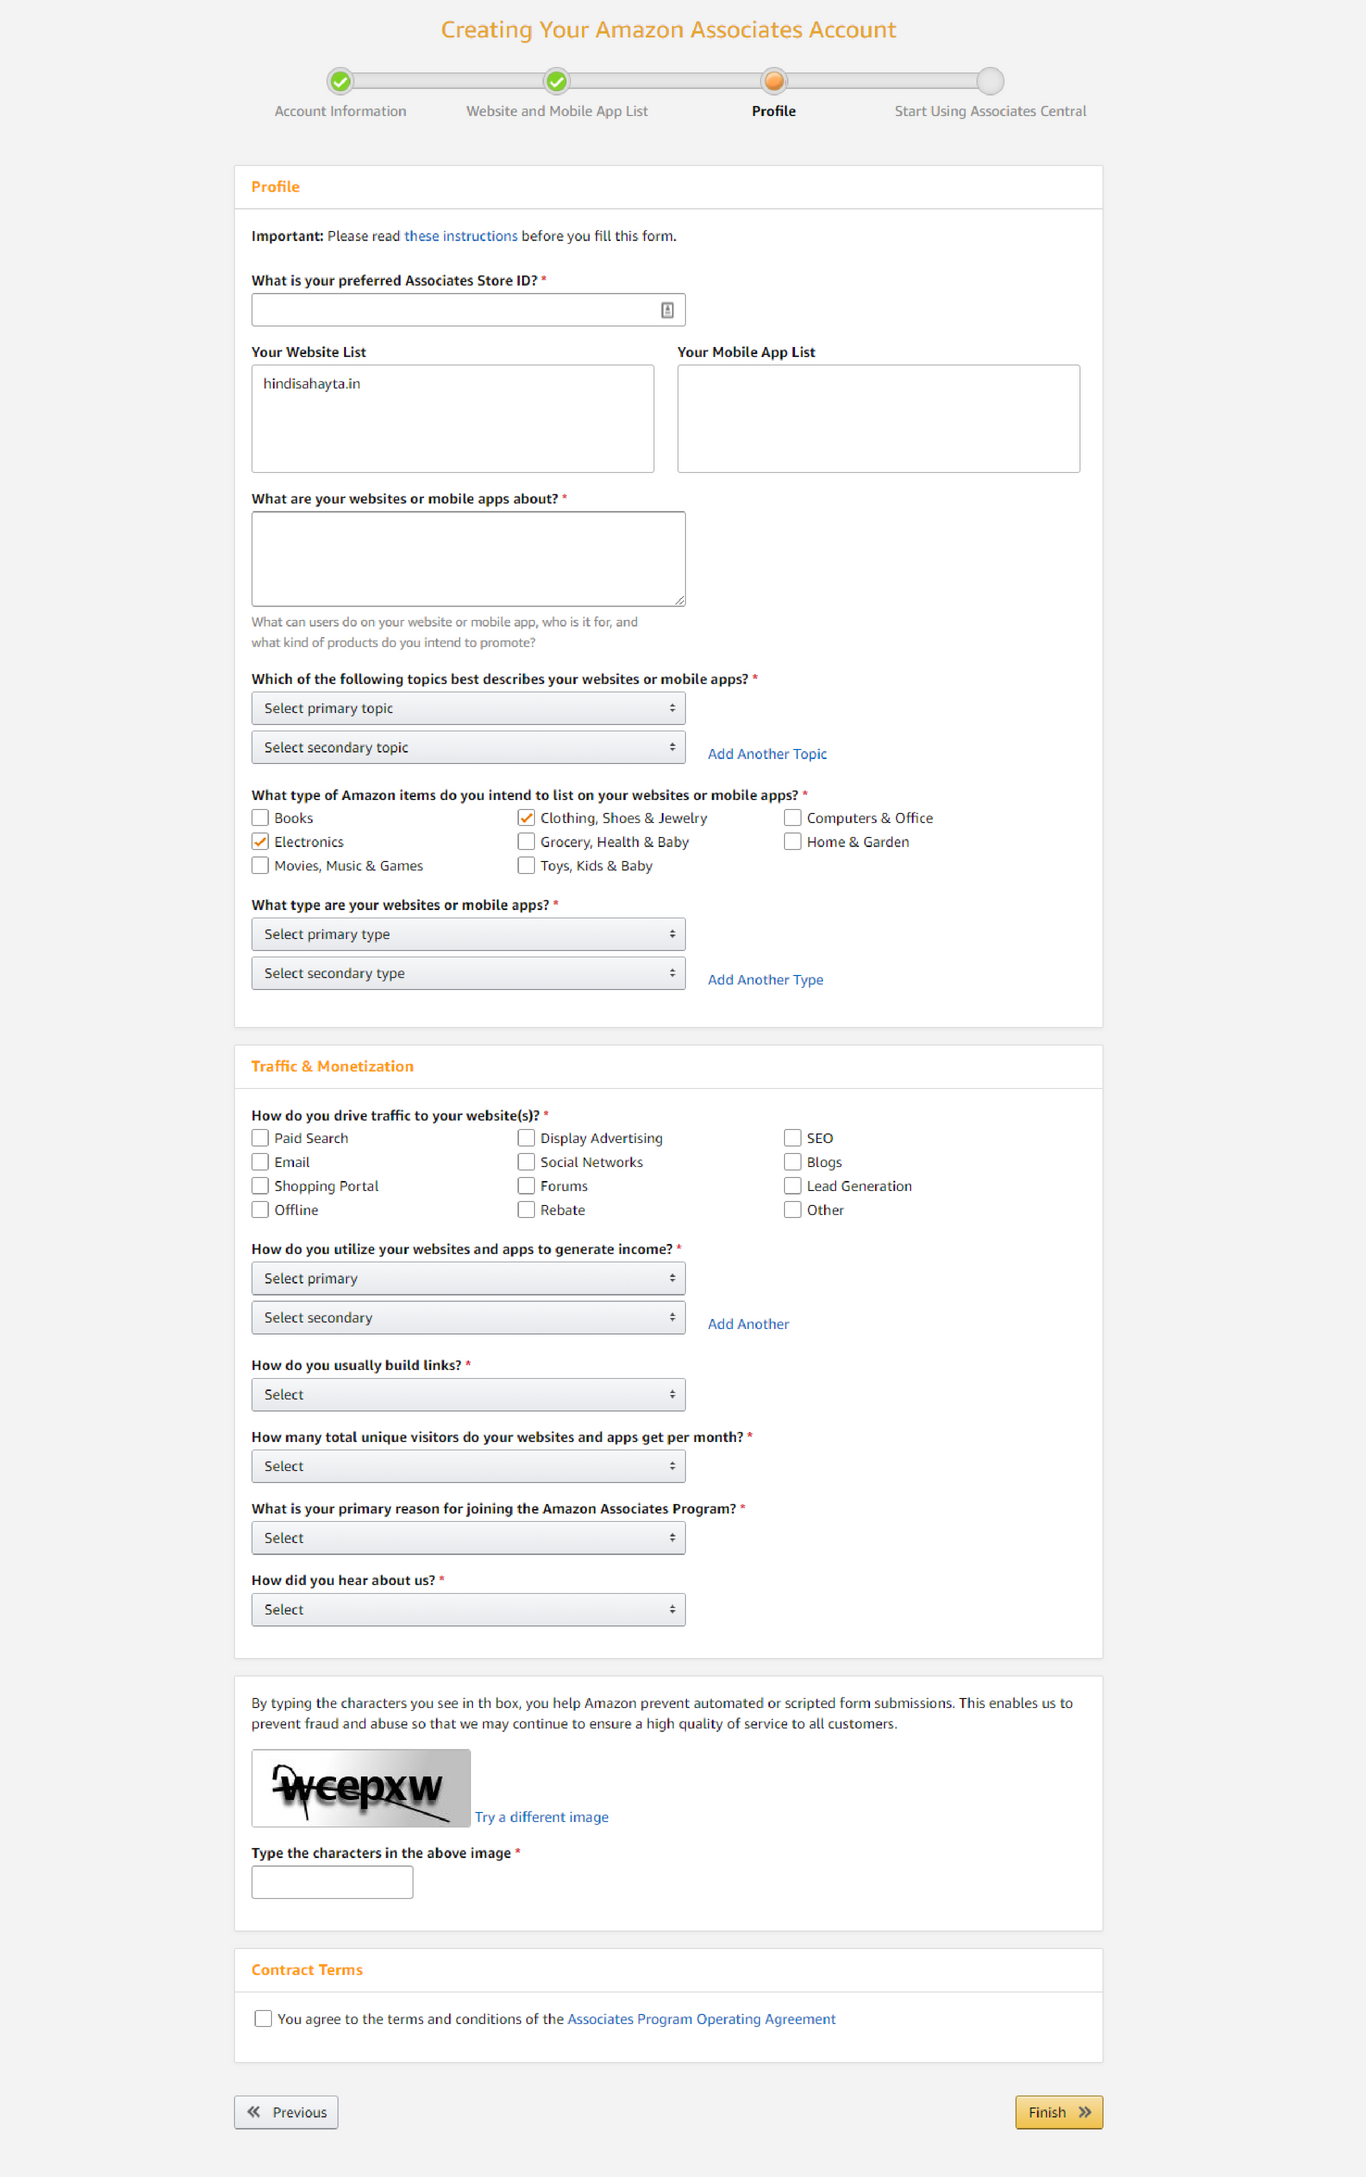Click the captcha image
1366x2177 pixels.
pyautogui.click(x=361, y=1788)
